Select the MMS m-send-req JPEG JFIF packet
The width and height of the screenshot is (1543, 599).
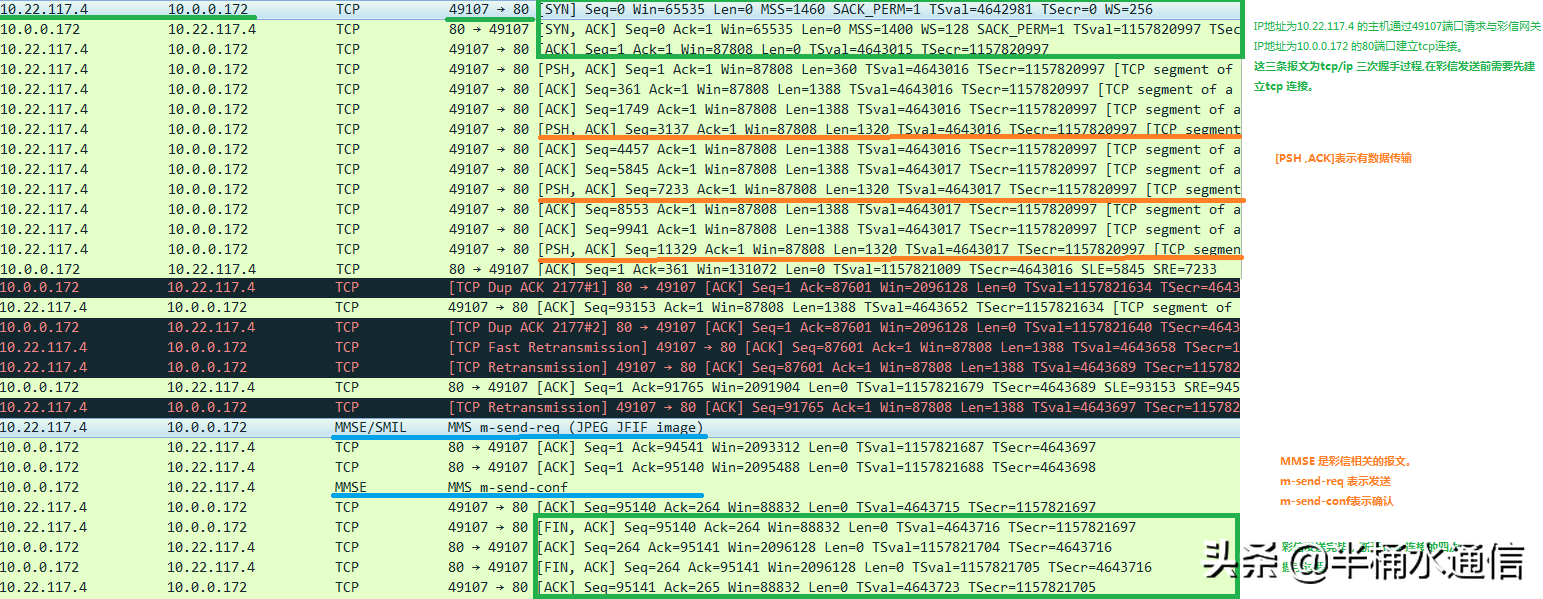620,428
